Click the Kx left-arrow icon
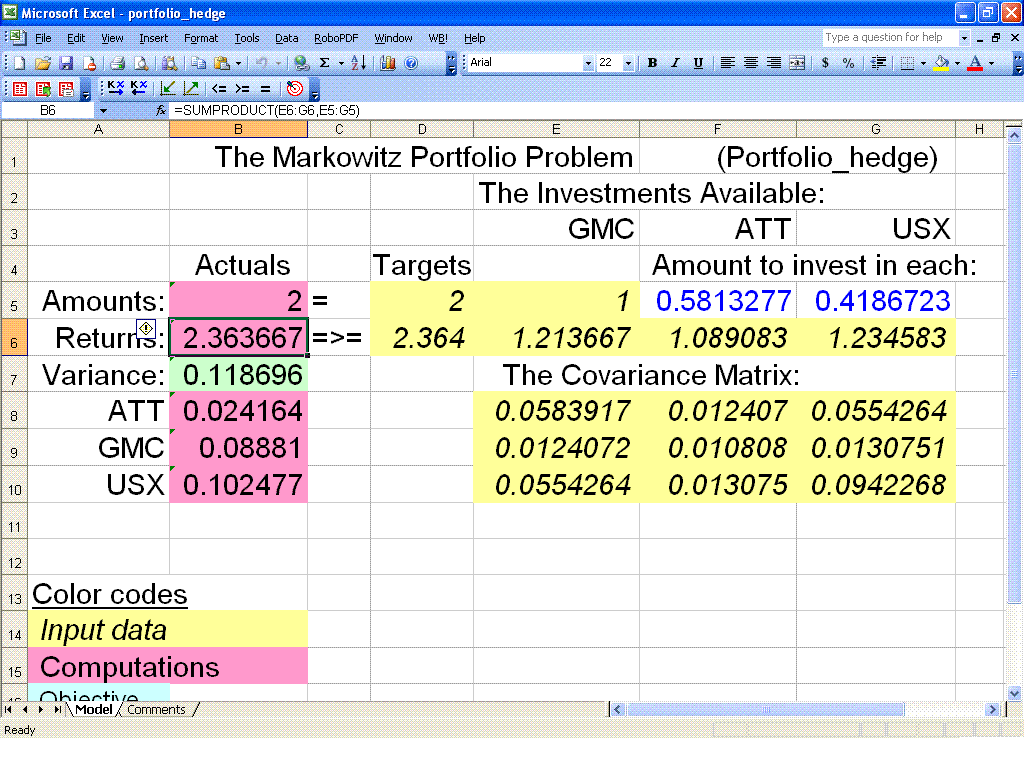Screen dimensions: 1024x768 tap(139, 88)
